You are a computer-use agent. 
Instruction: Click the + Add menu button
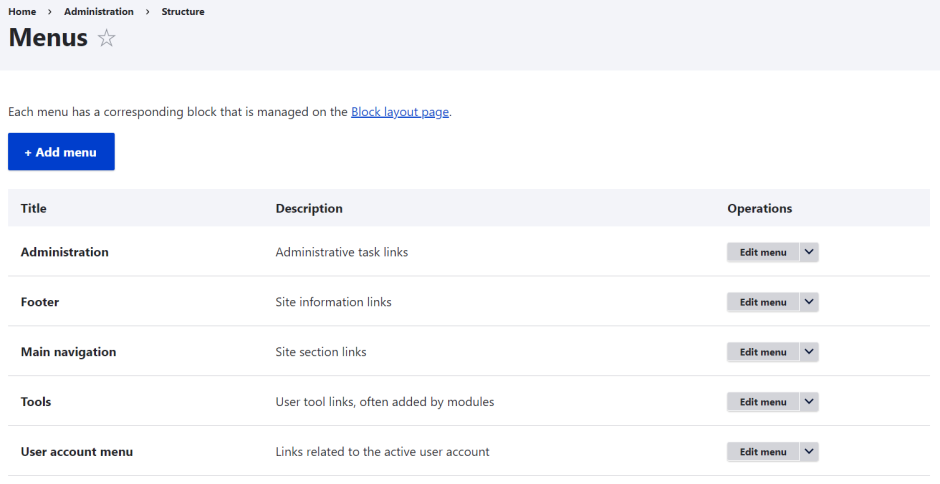(x=61, y=152)
